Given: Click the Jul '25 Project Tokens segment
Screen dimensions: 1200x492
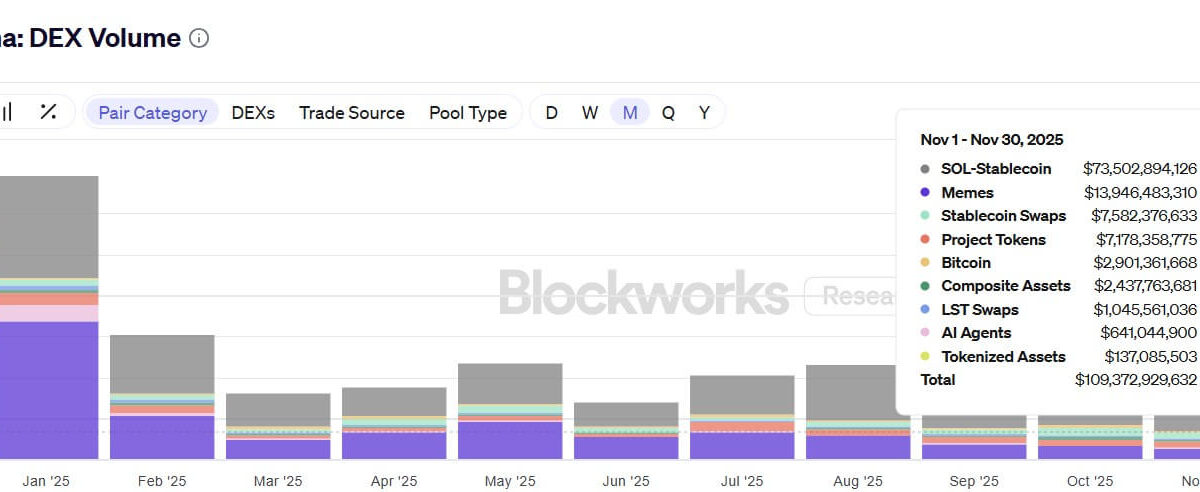Looking at the screenshot, I should [x=742, y=427].
